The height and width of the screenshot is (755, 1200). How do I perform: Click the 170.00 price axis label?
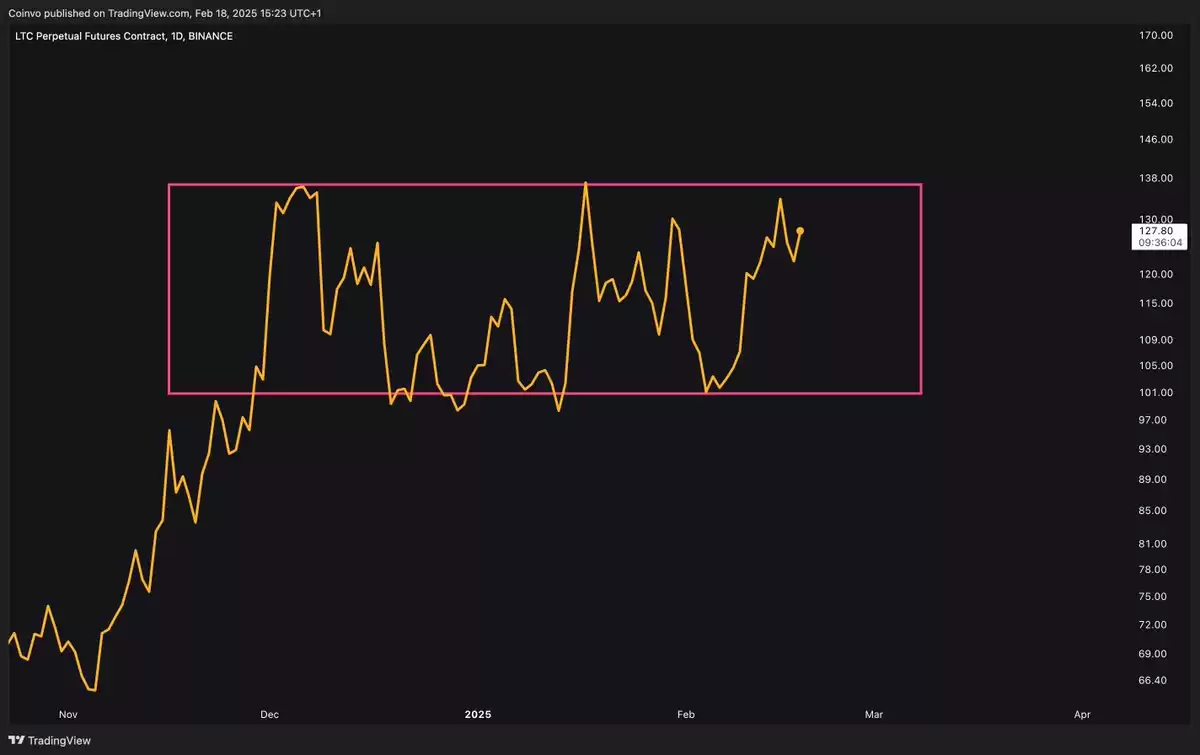pyautogui.click(x=1155, y=36)
